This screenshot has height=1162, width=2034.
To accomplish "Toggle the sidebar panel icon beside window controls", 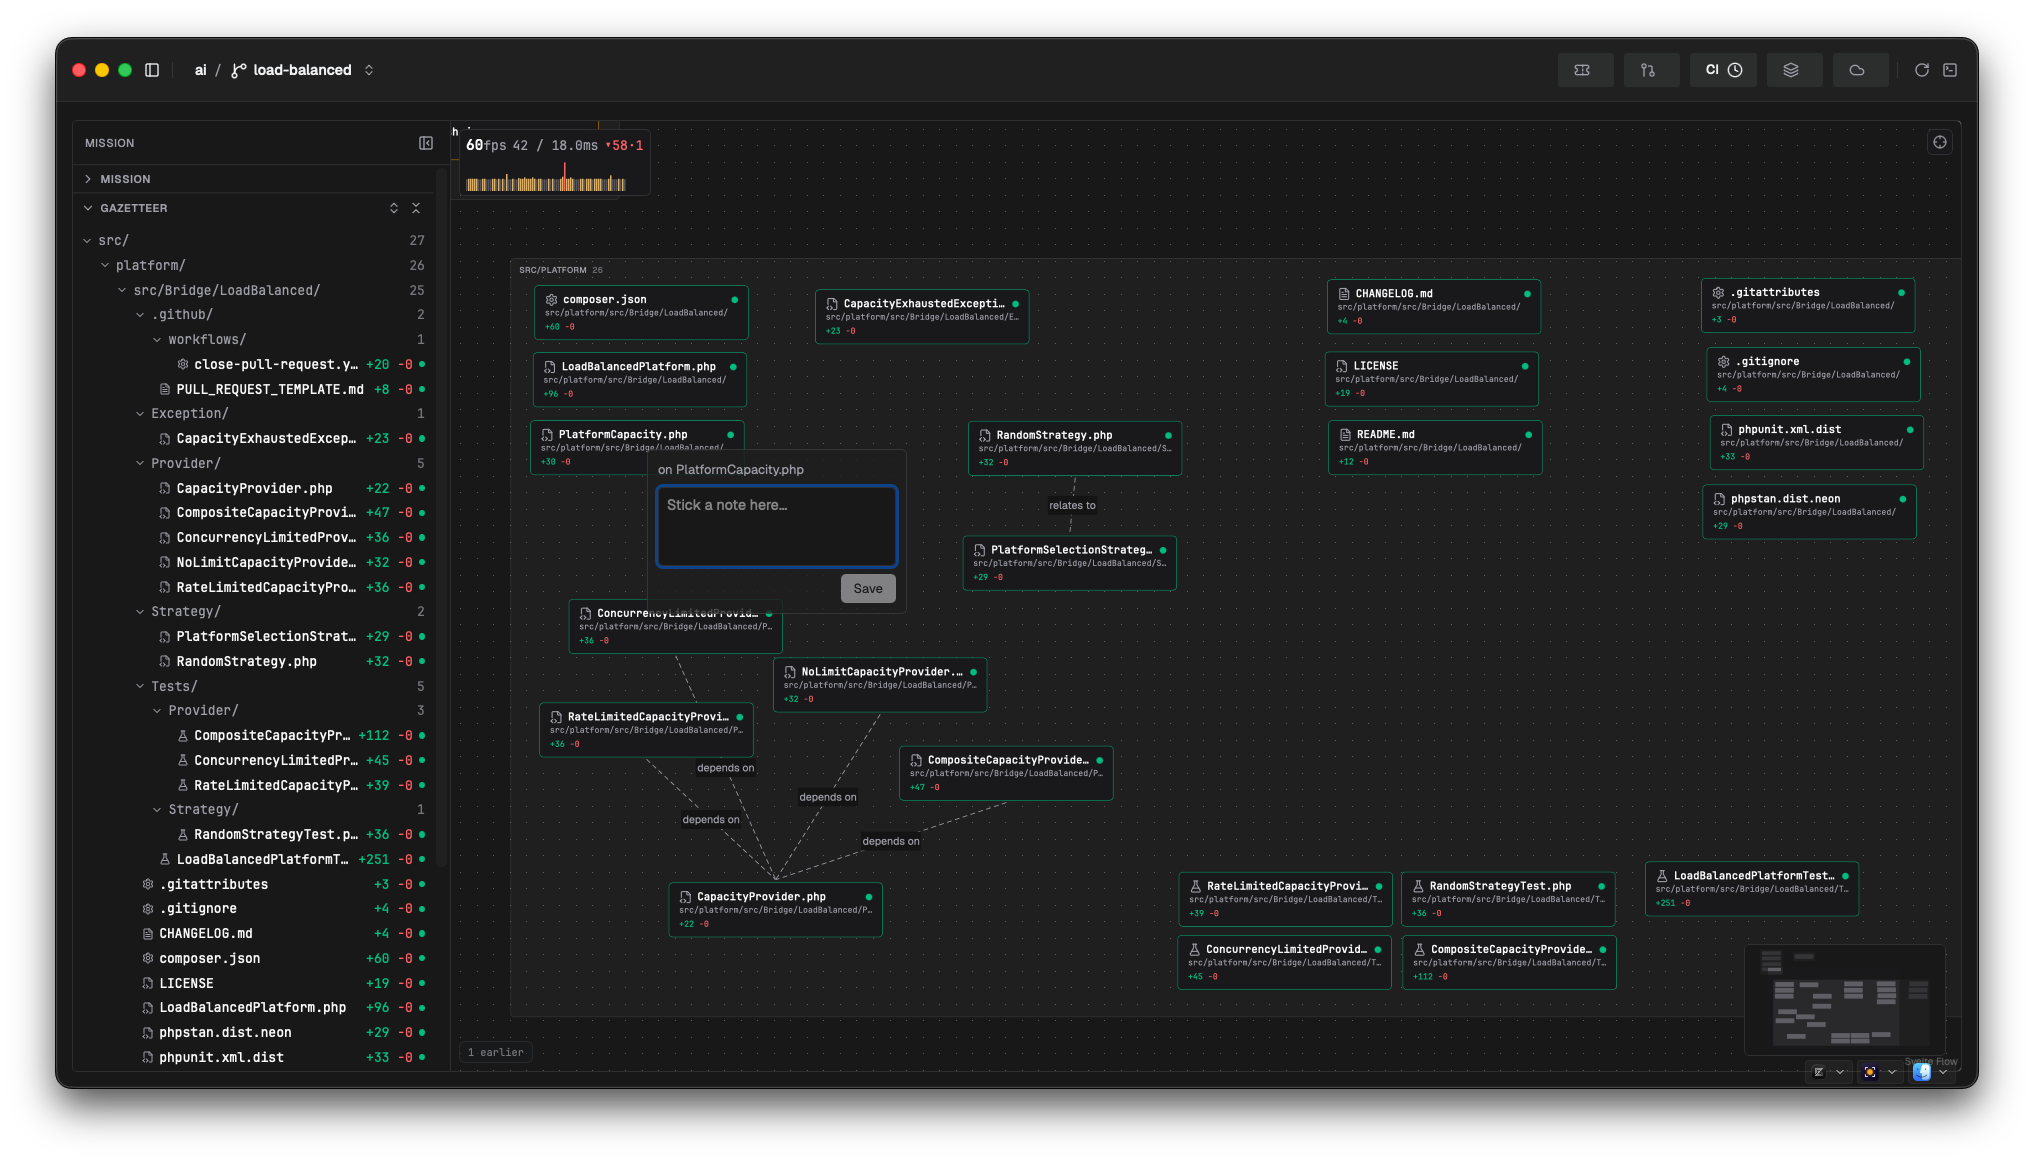I will pos(152,70).
